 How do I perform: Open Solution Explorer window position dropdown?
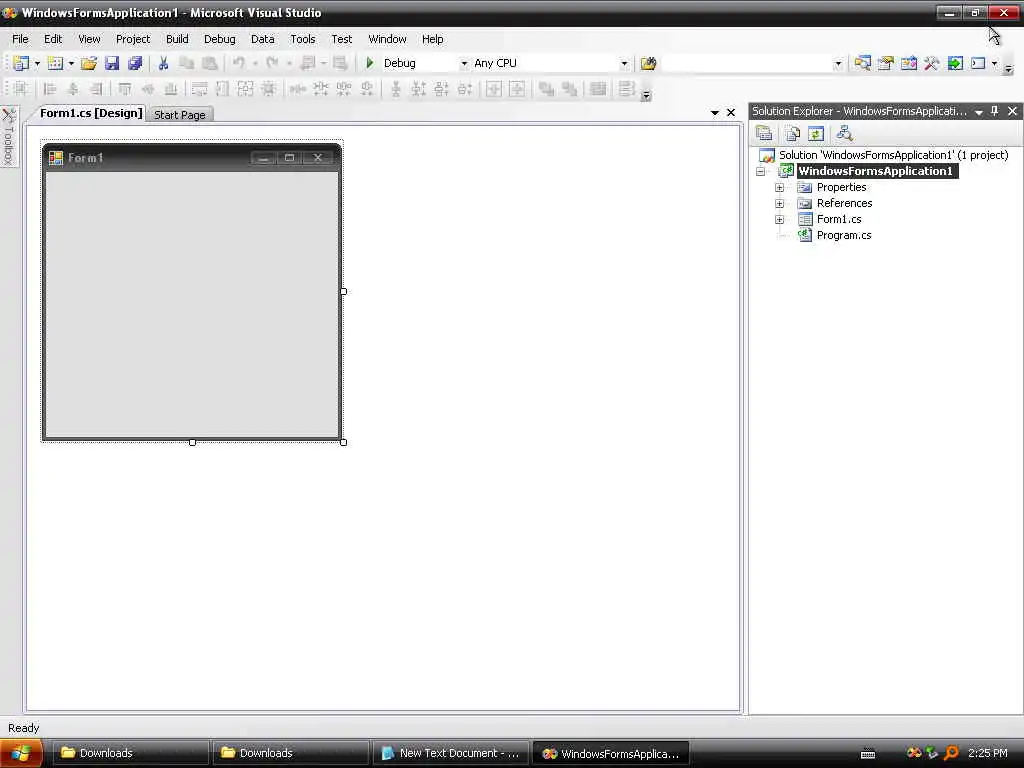pyautogui.click(x=978, y=112)
